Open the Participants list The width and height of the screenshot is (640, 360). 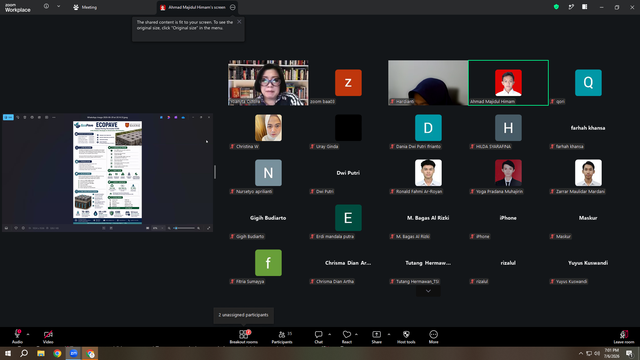(x=282, y=336)
